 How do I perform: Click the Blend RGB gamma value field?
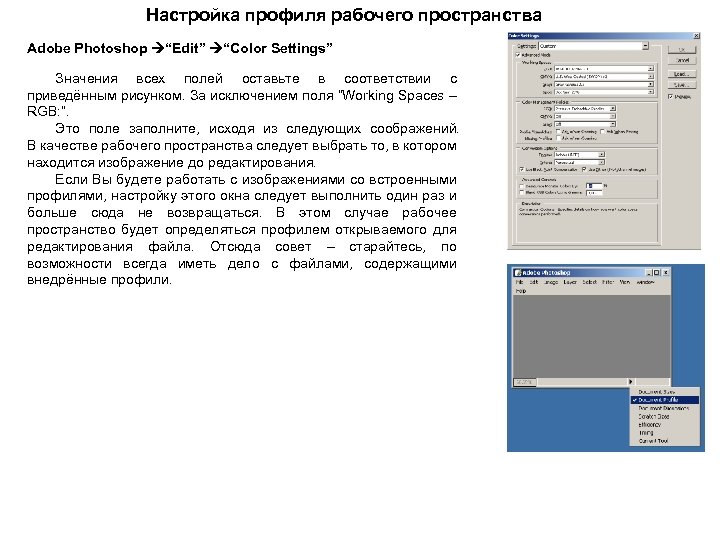click(594, 193)
